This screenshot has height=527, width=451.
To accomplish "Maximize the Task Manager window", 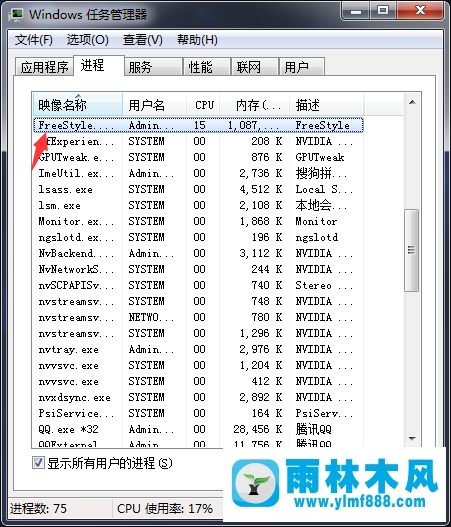I will click(x=383, y=11).
